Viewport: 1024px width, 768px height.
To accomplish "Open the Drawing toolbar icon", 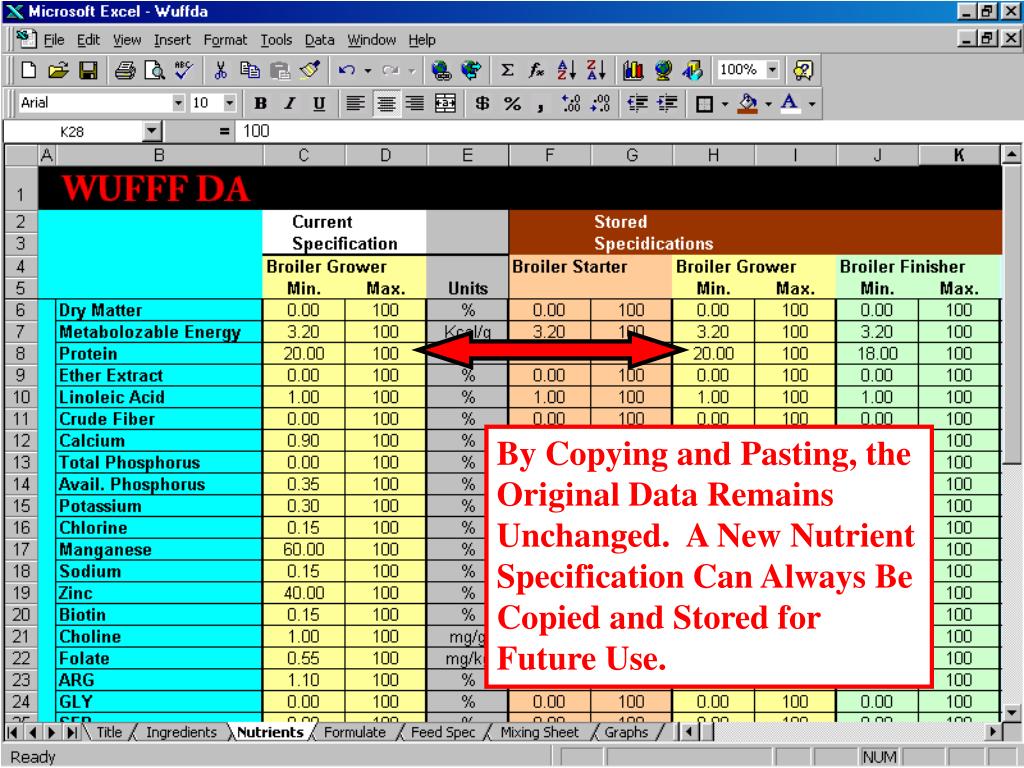I will point(693,70).
